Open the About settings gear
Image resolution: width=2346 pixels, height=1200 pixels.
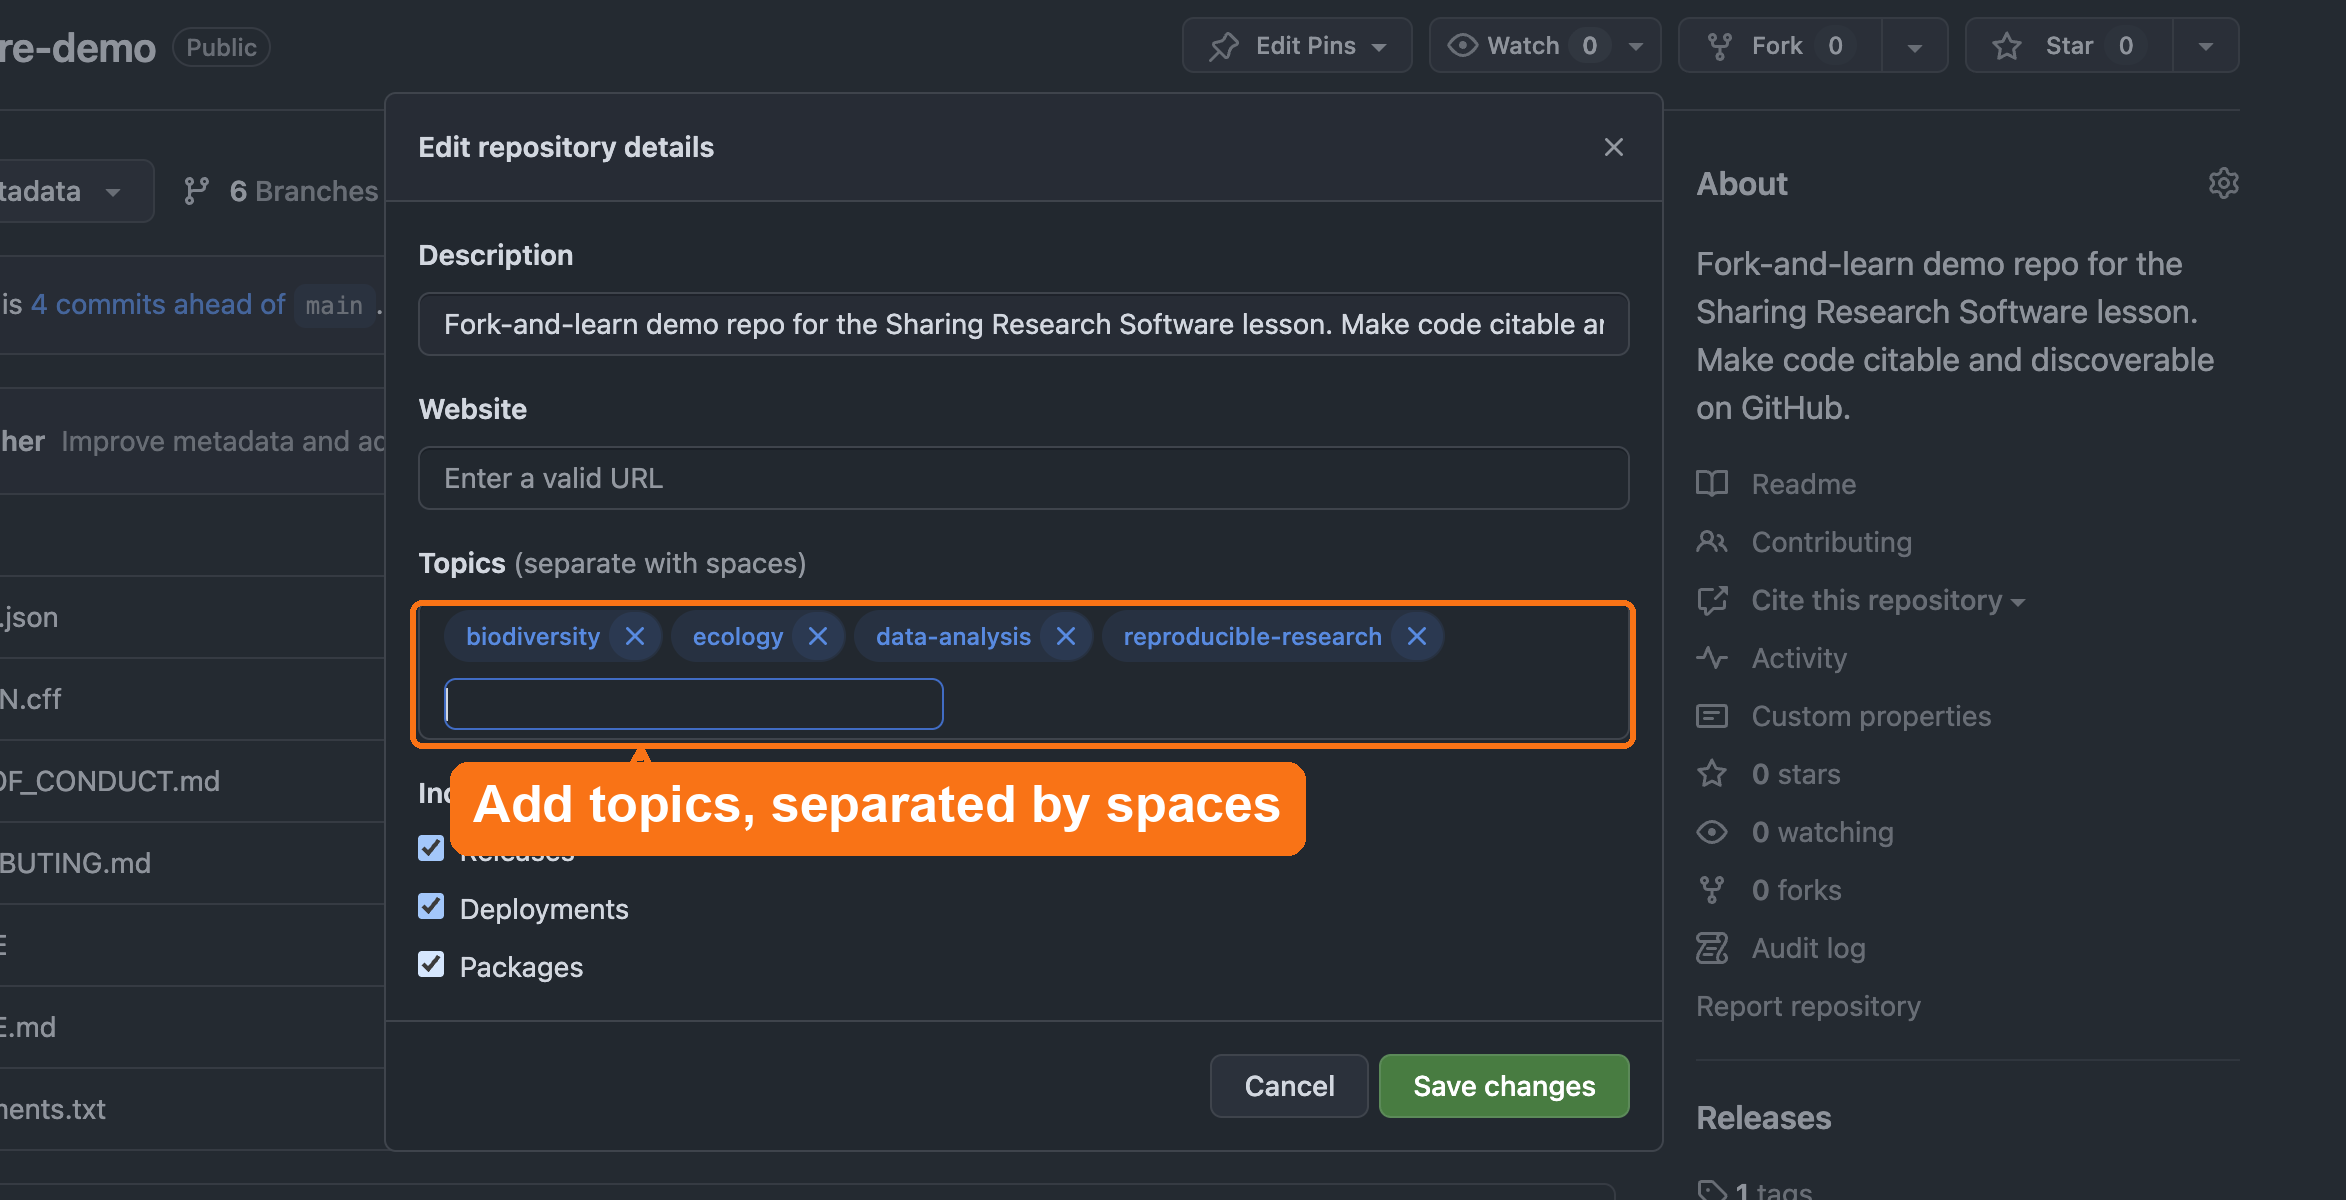[2223, 183]
